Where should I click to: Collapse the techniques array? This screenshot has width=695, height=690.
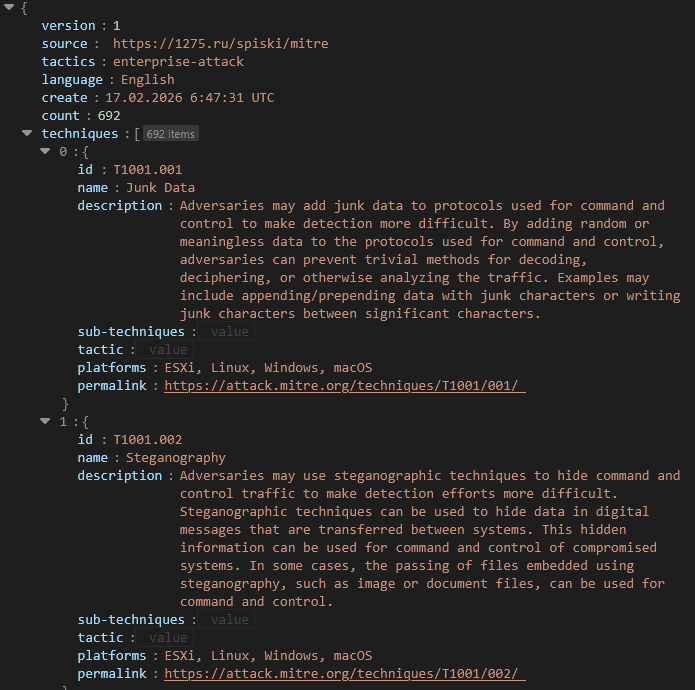pos(27,133)
